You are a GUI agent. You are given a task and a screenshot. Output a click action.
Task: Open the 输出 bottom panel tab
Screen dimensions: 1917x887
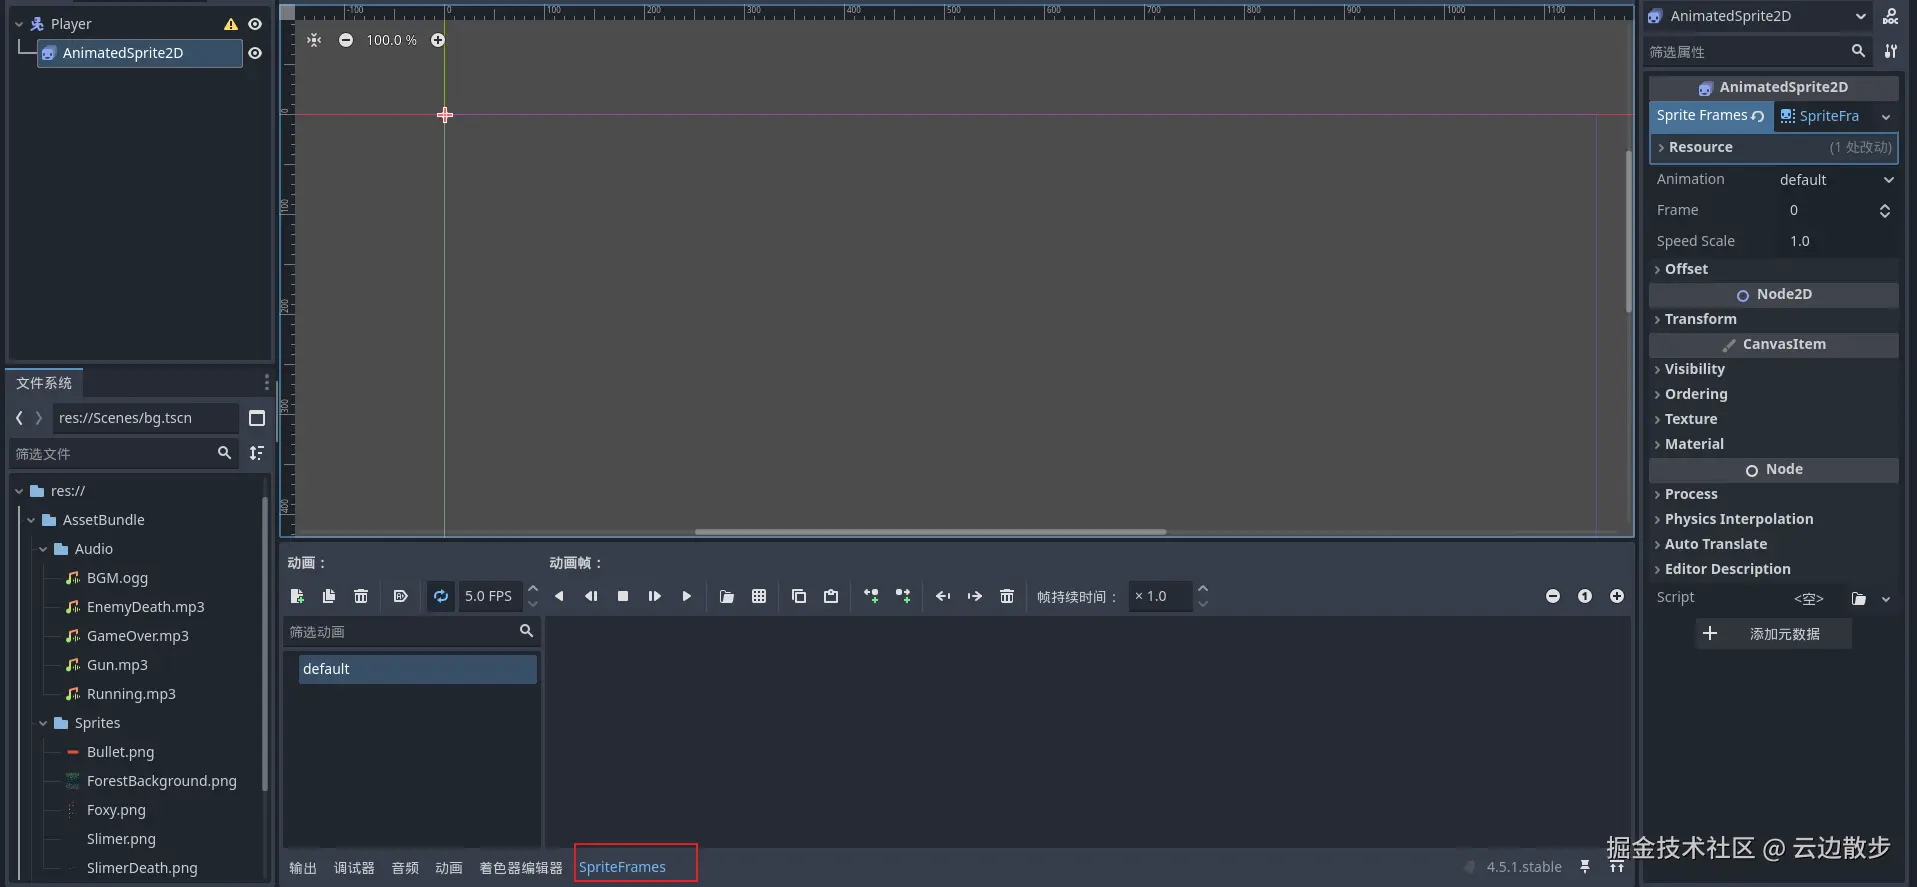pyautogui.click(x=303, y=868)
